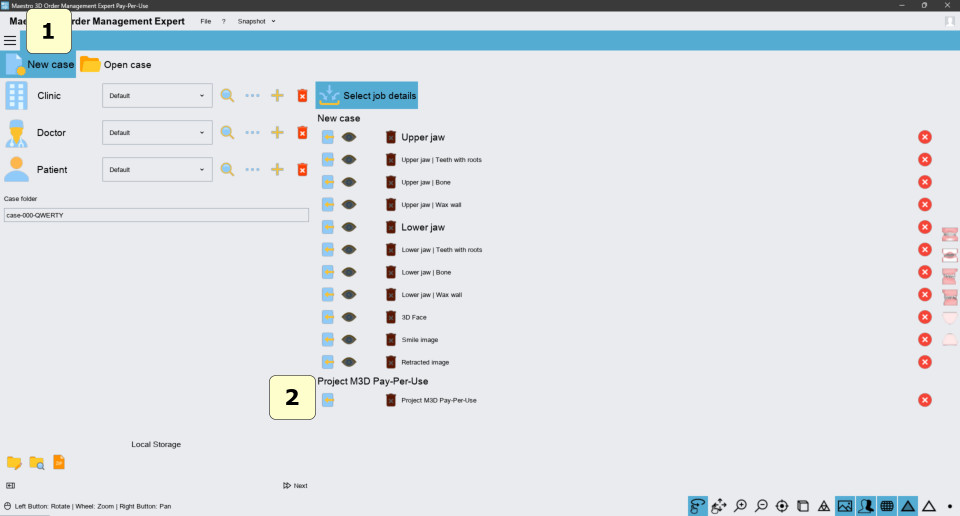The width and height of the screenshot is (960, 516).
Task: Toggle visibility of Lower jaw | Wax wall
Action: [349, 294]
